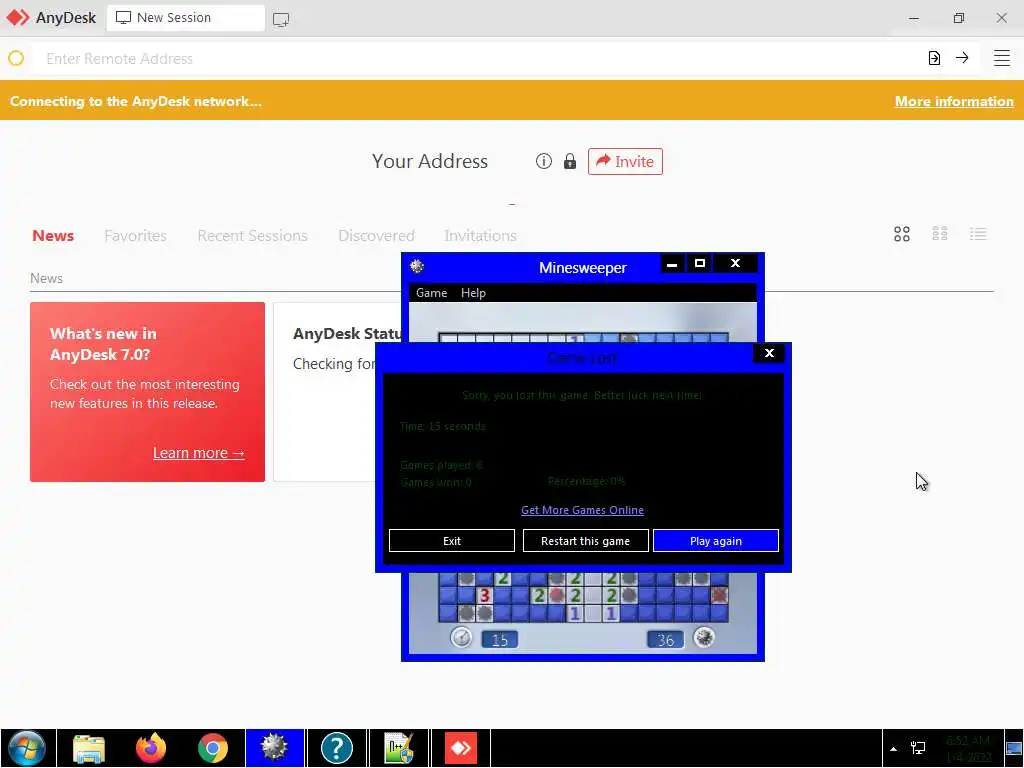Click the Help question mark taskbar icon
The width and height of the screenshot is (1024, 768).
click(337, 748)
